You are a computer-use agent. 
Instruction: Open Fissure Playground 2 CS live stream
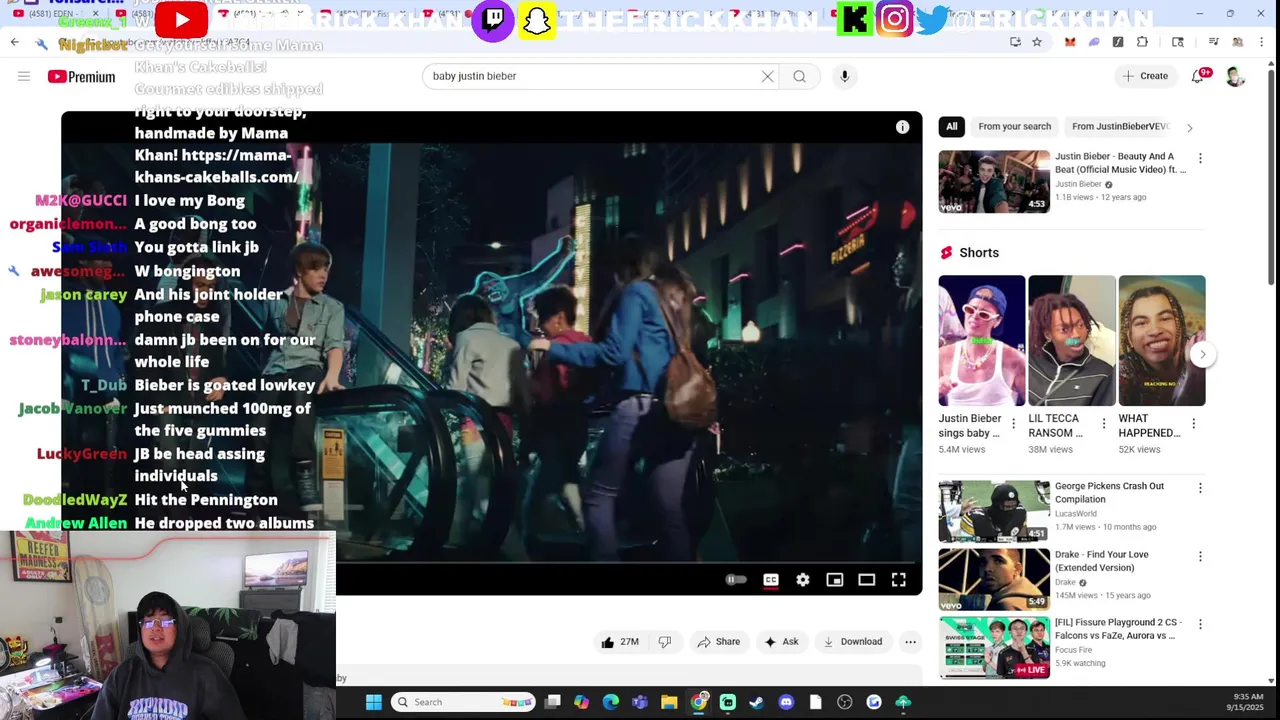click(x=994, y=647)
